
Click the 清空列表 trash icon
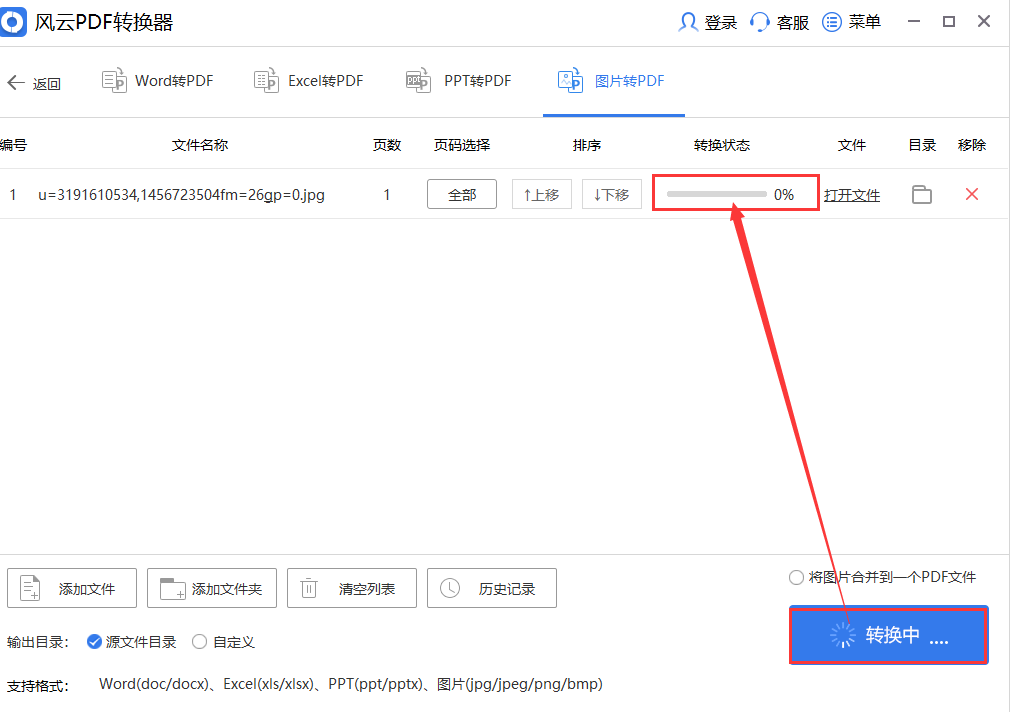coord(310,588)
